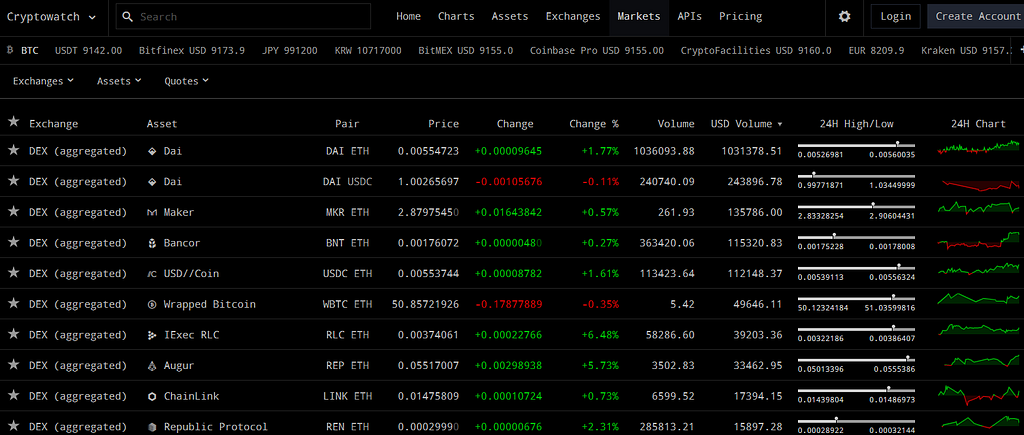Click the Republic Protocol asset name
1024x435 pixels.
pyautogui.click(x=216, y=427)
